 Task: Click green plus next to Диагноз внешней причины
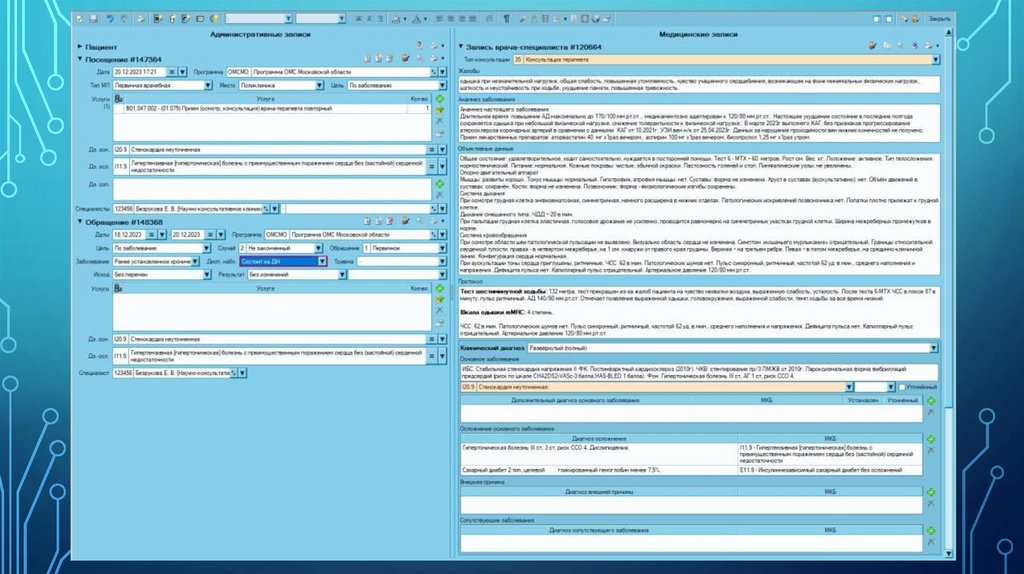coord(931,493)
